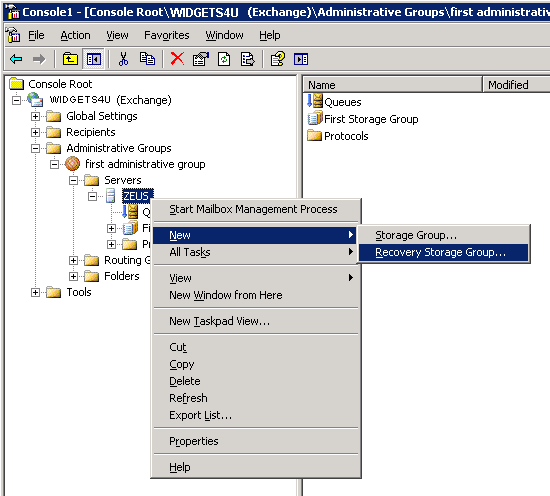Select Recipients in the tree
This screenshot has width=550, height=496.
click(x=90, y=132)
